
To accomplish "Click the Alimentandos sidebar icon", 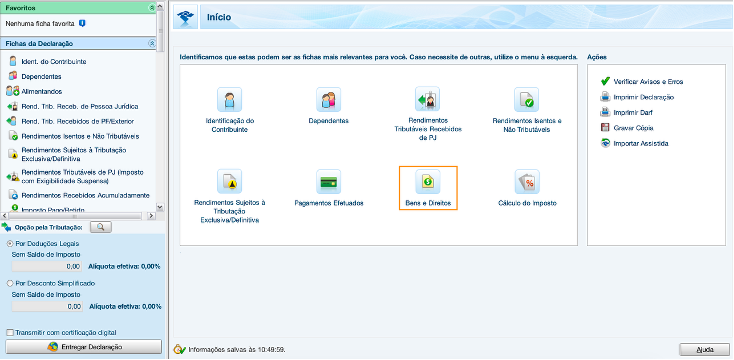I will (13, 91).
